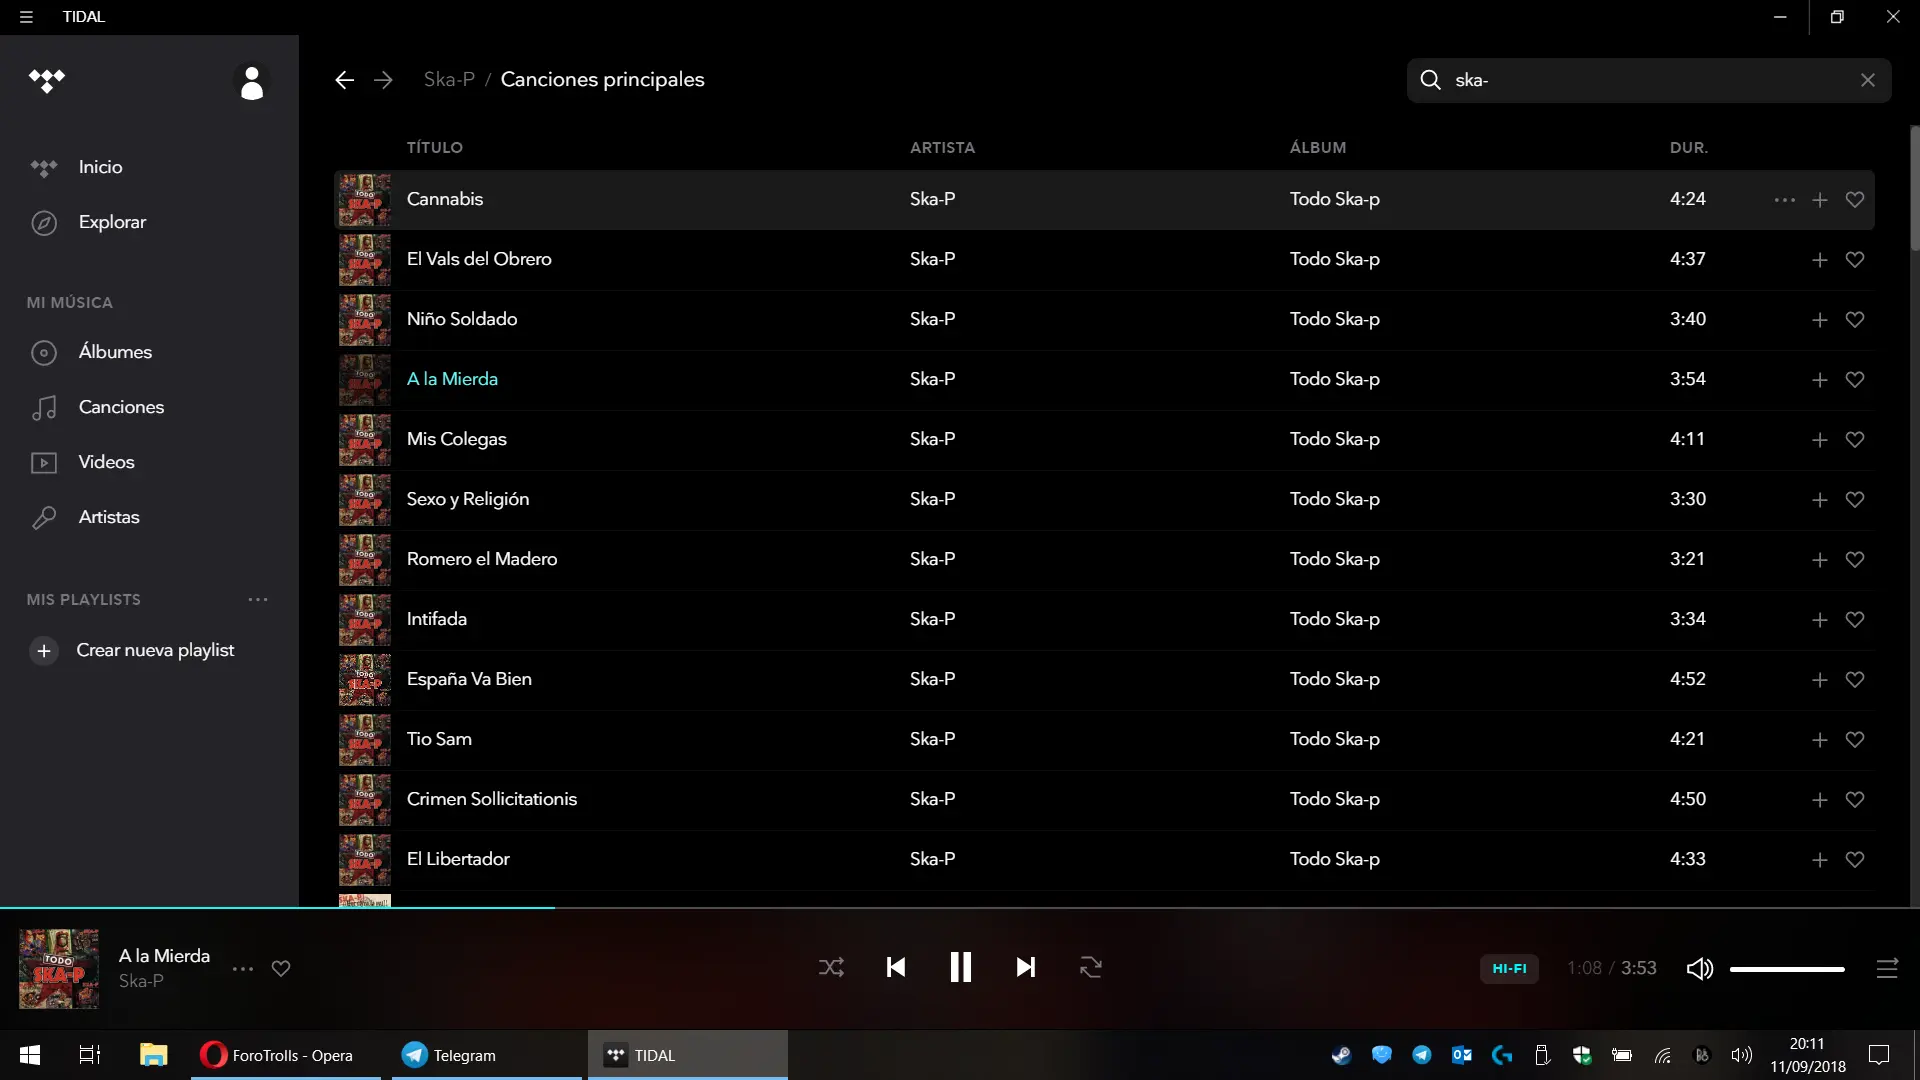This screenshot has width=1920, height=1080.
Task: Open options for now playing track
Action: (x=243, y=969)
